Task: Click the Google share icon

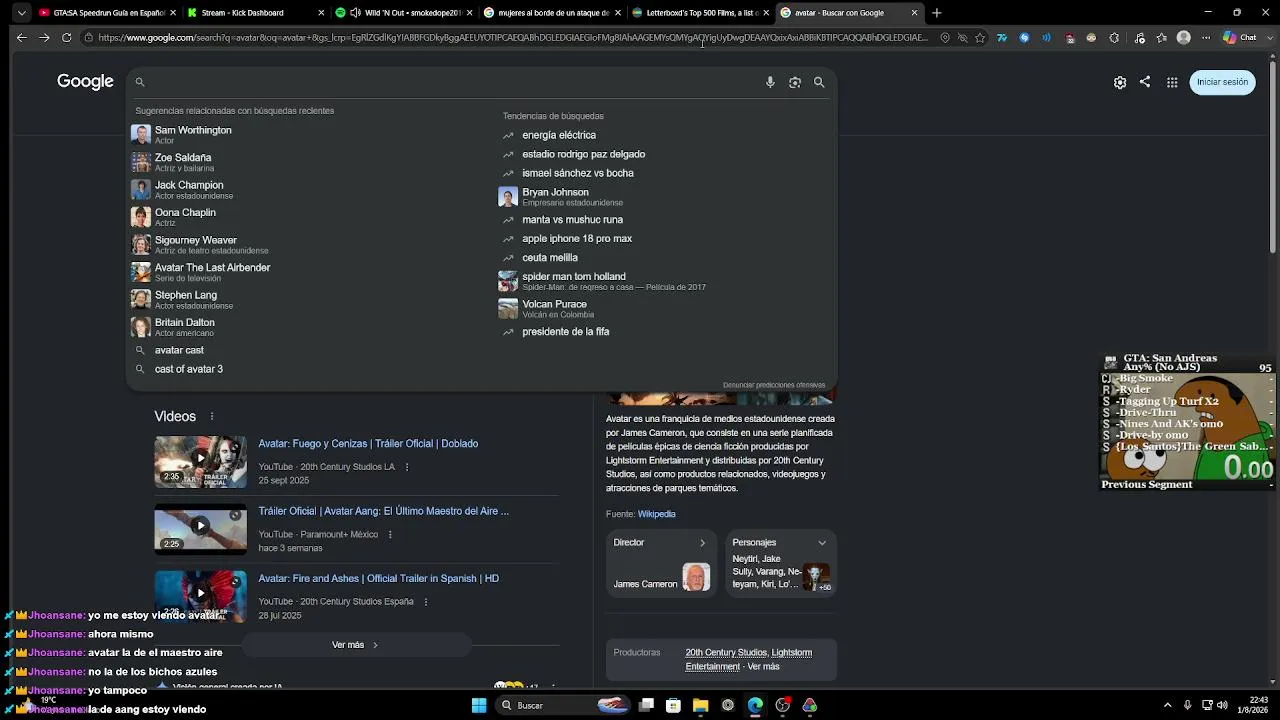Action: [x=1145, y=82]
